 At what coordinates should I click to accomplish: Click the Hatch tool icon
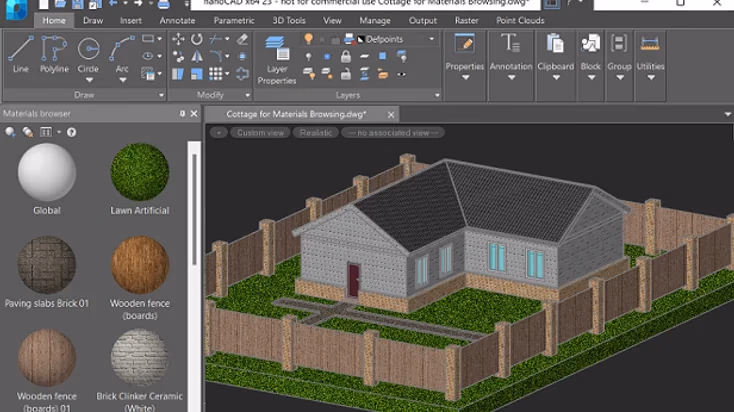tap(148, 74)
